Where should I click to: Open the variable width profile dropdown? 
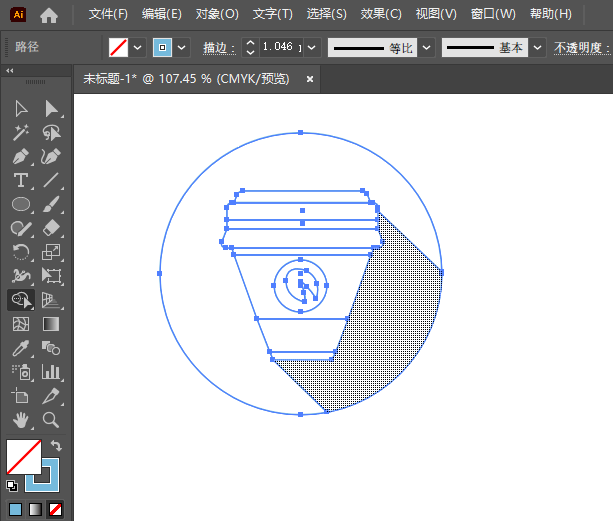427,48
